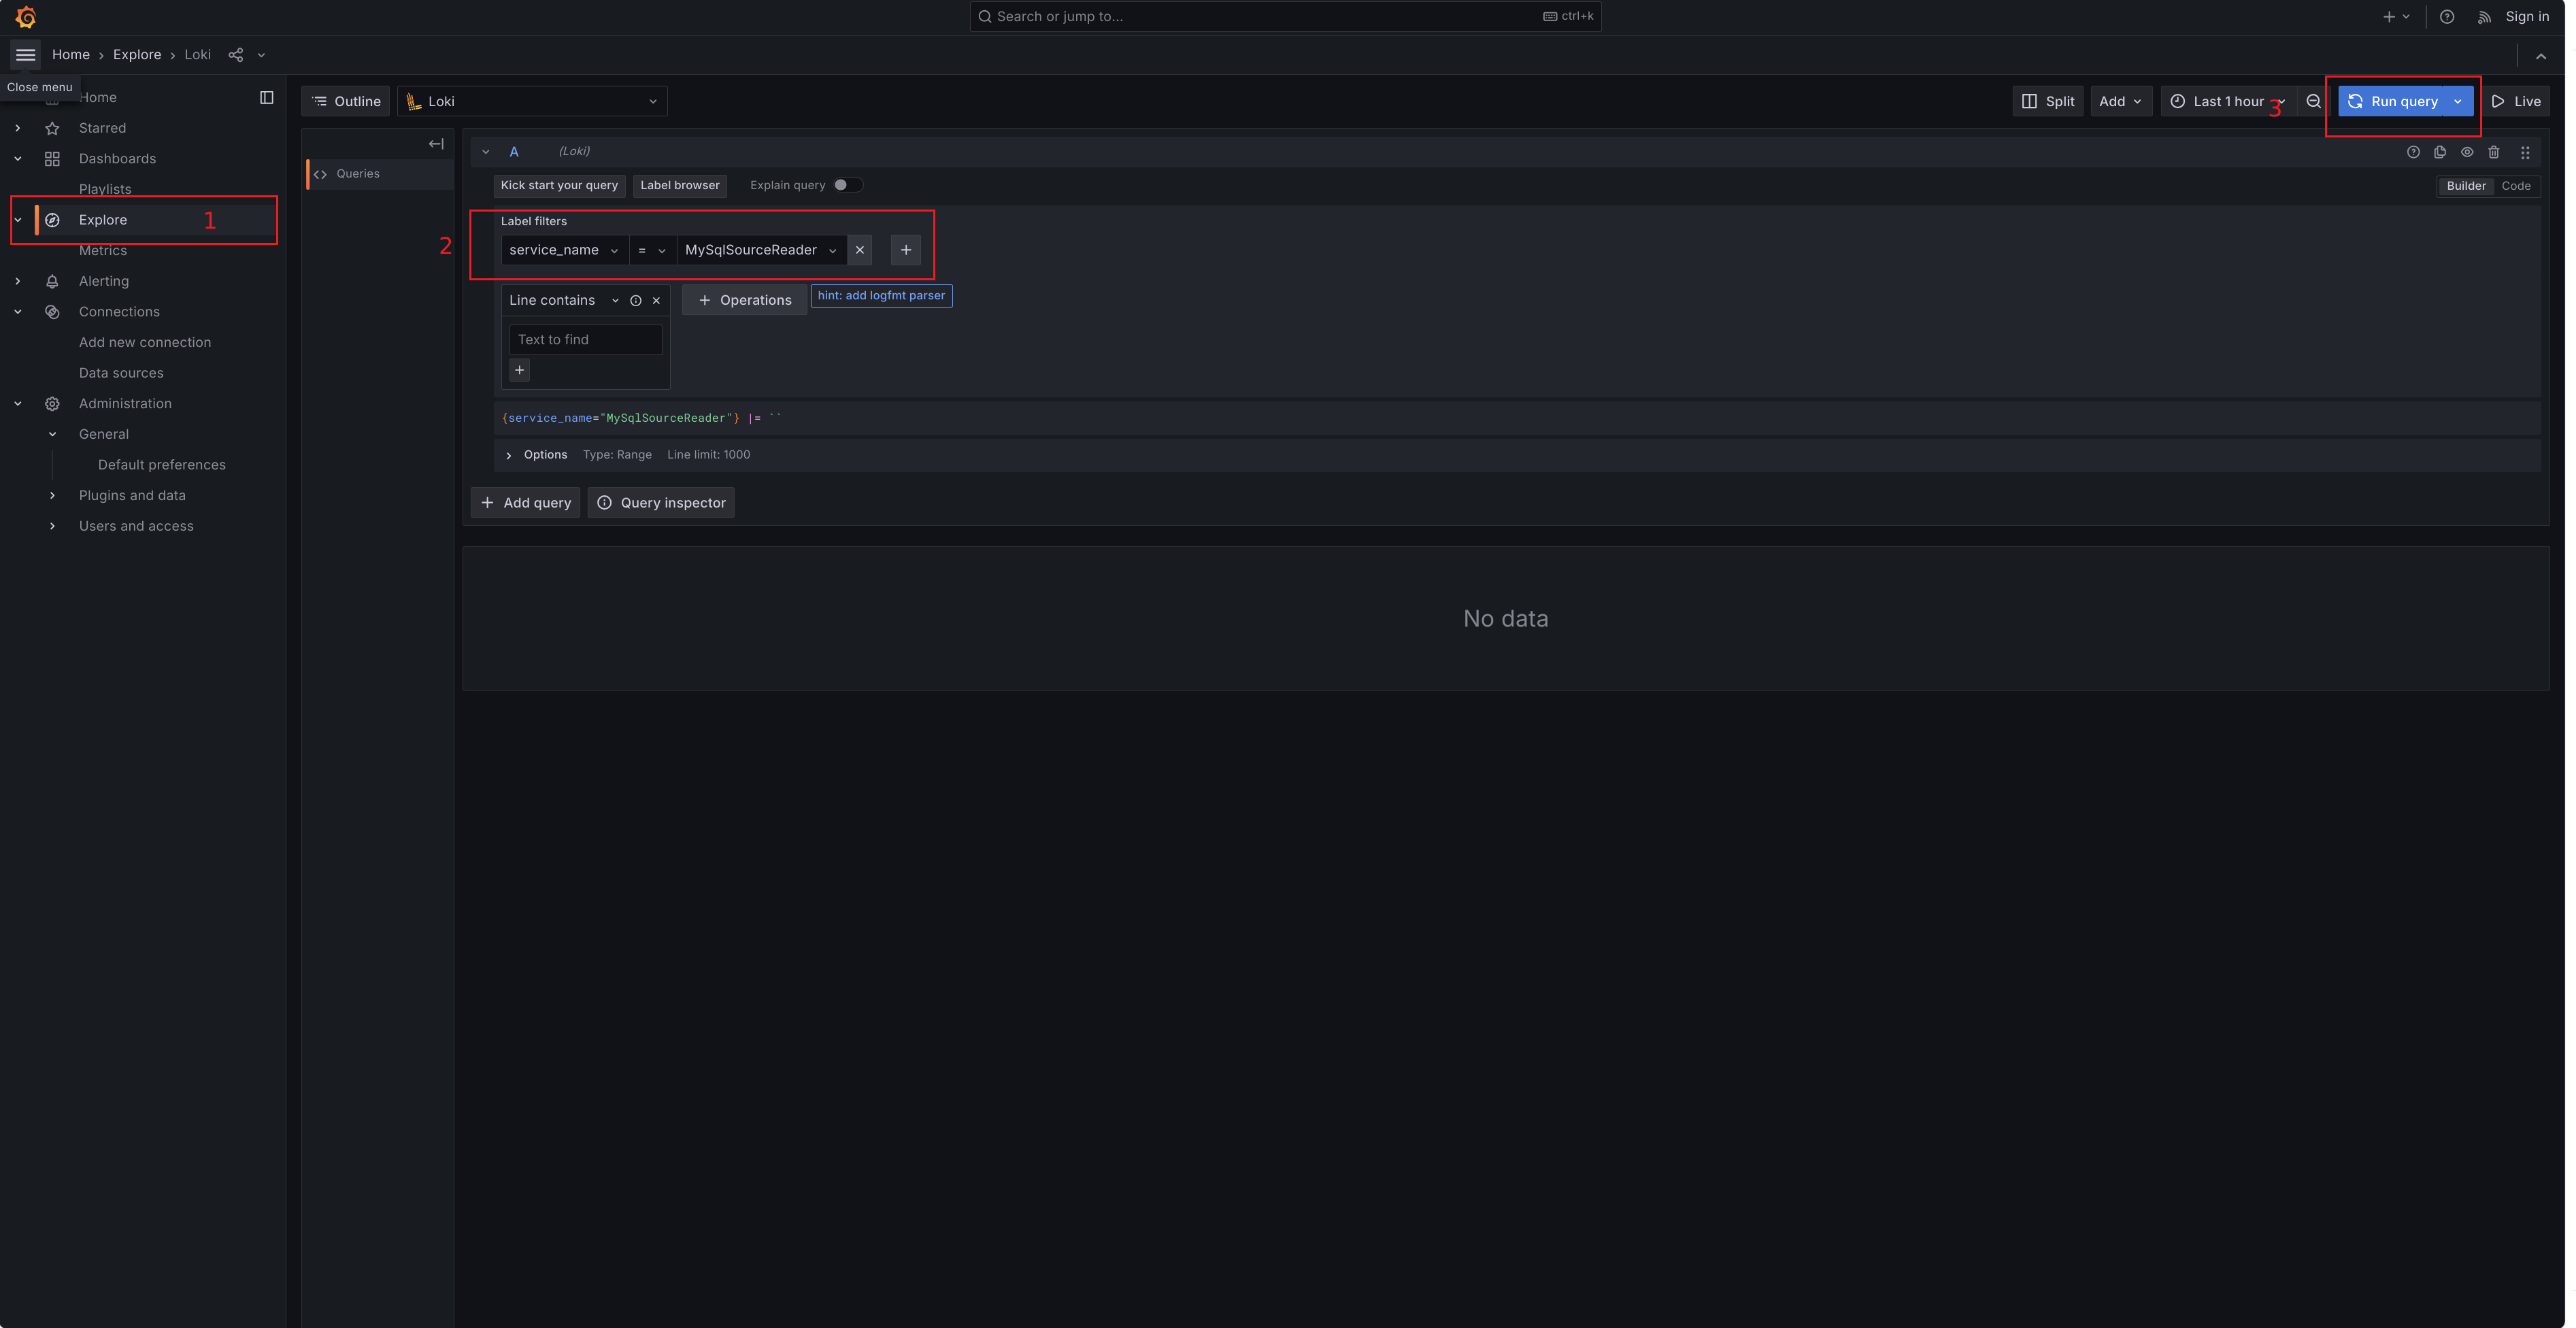Viewport: 2576px width, 1328px height.
Task: Open the Last 1 hour time picker
Action: 2227,101
